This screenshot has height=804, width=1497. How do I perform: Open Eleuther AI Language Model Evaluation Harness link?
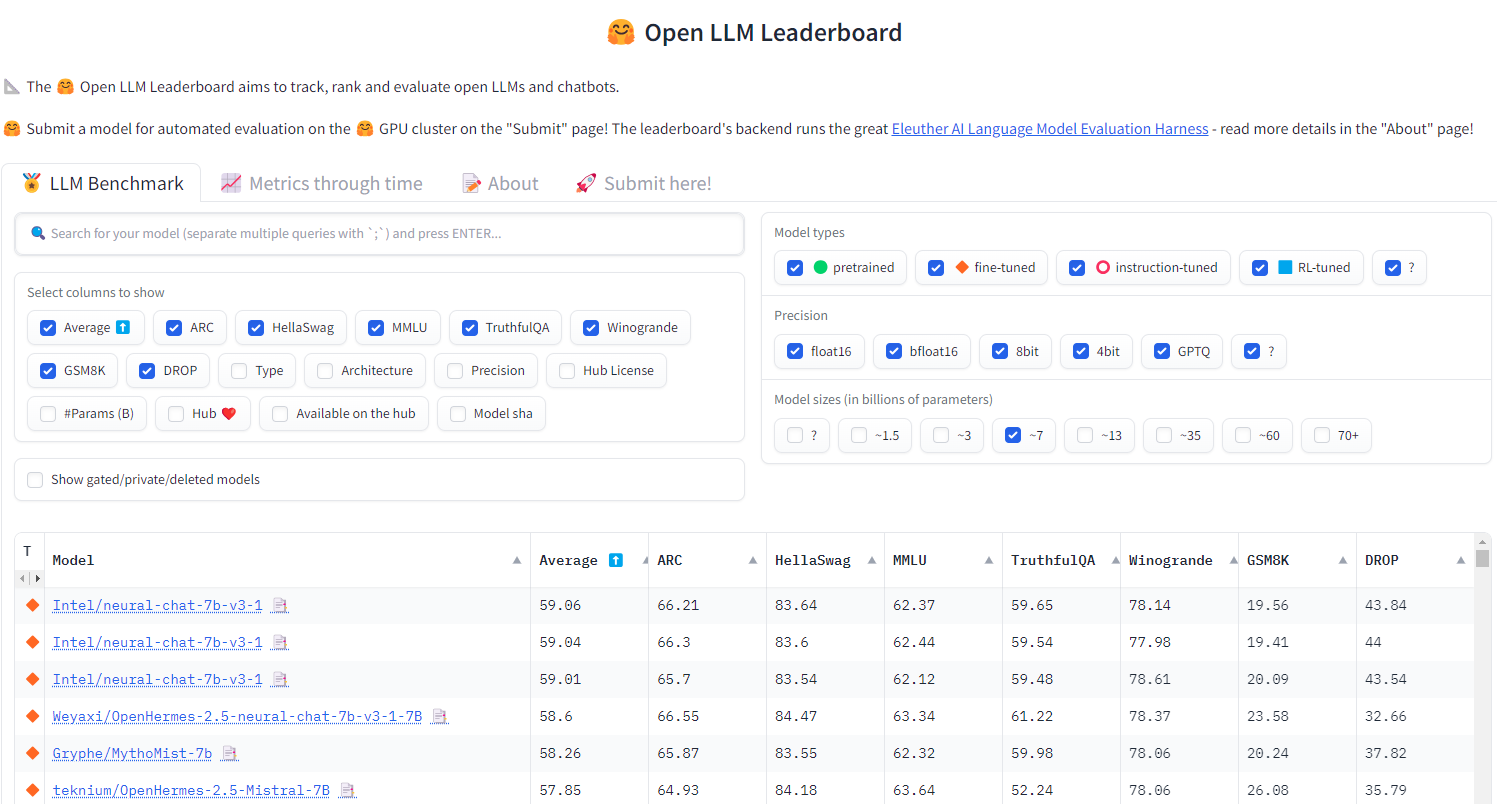click(1049, 129)
